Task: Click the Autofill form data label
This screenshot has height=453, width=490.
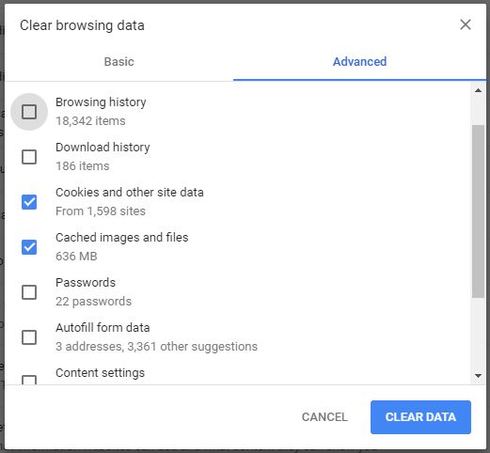Action: click(x=103, y=328)
